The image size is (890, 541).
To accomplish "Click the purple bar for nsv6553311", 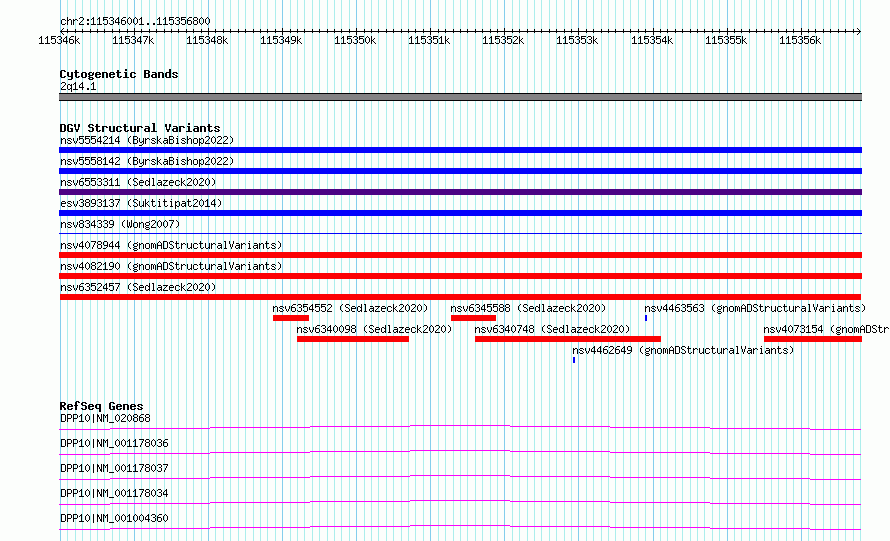I will coord(460,192).
